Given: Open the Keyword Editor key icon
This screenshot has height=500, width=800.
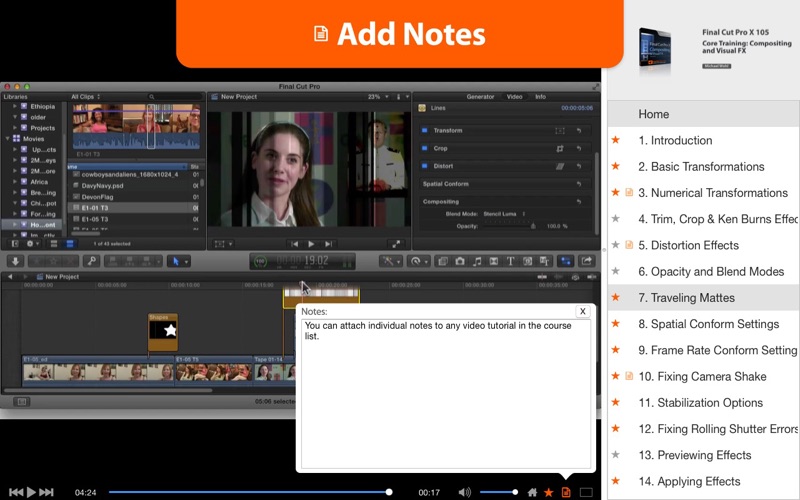Looking at the screenshot, I should [x=92, y=261].
